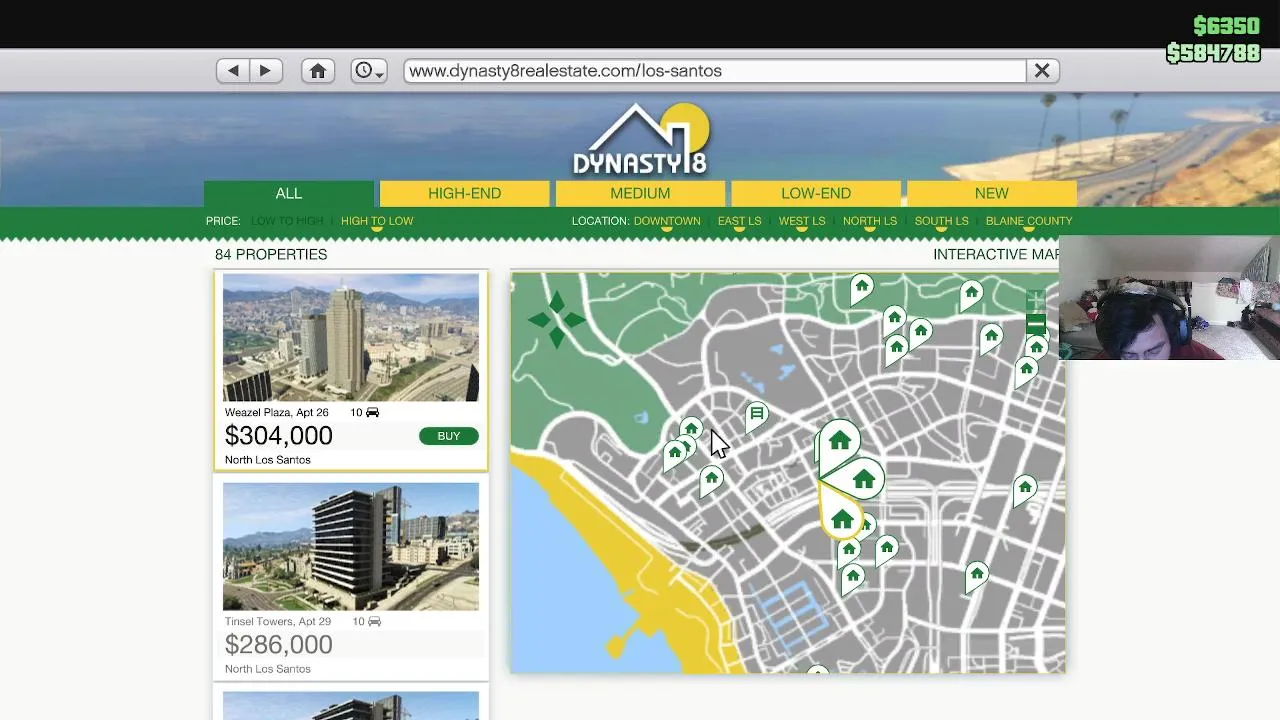Image resolution: width=1280 pixels, height=720 pixels.
Task: Pan the map down with the compass arrow
Action: click(x=557, y=338)
